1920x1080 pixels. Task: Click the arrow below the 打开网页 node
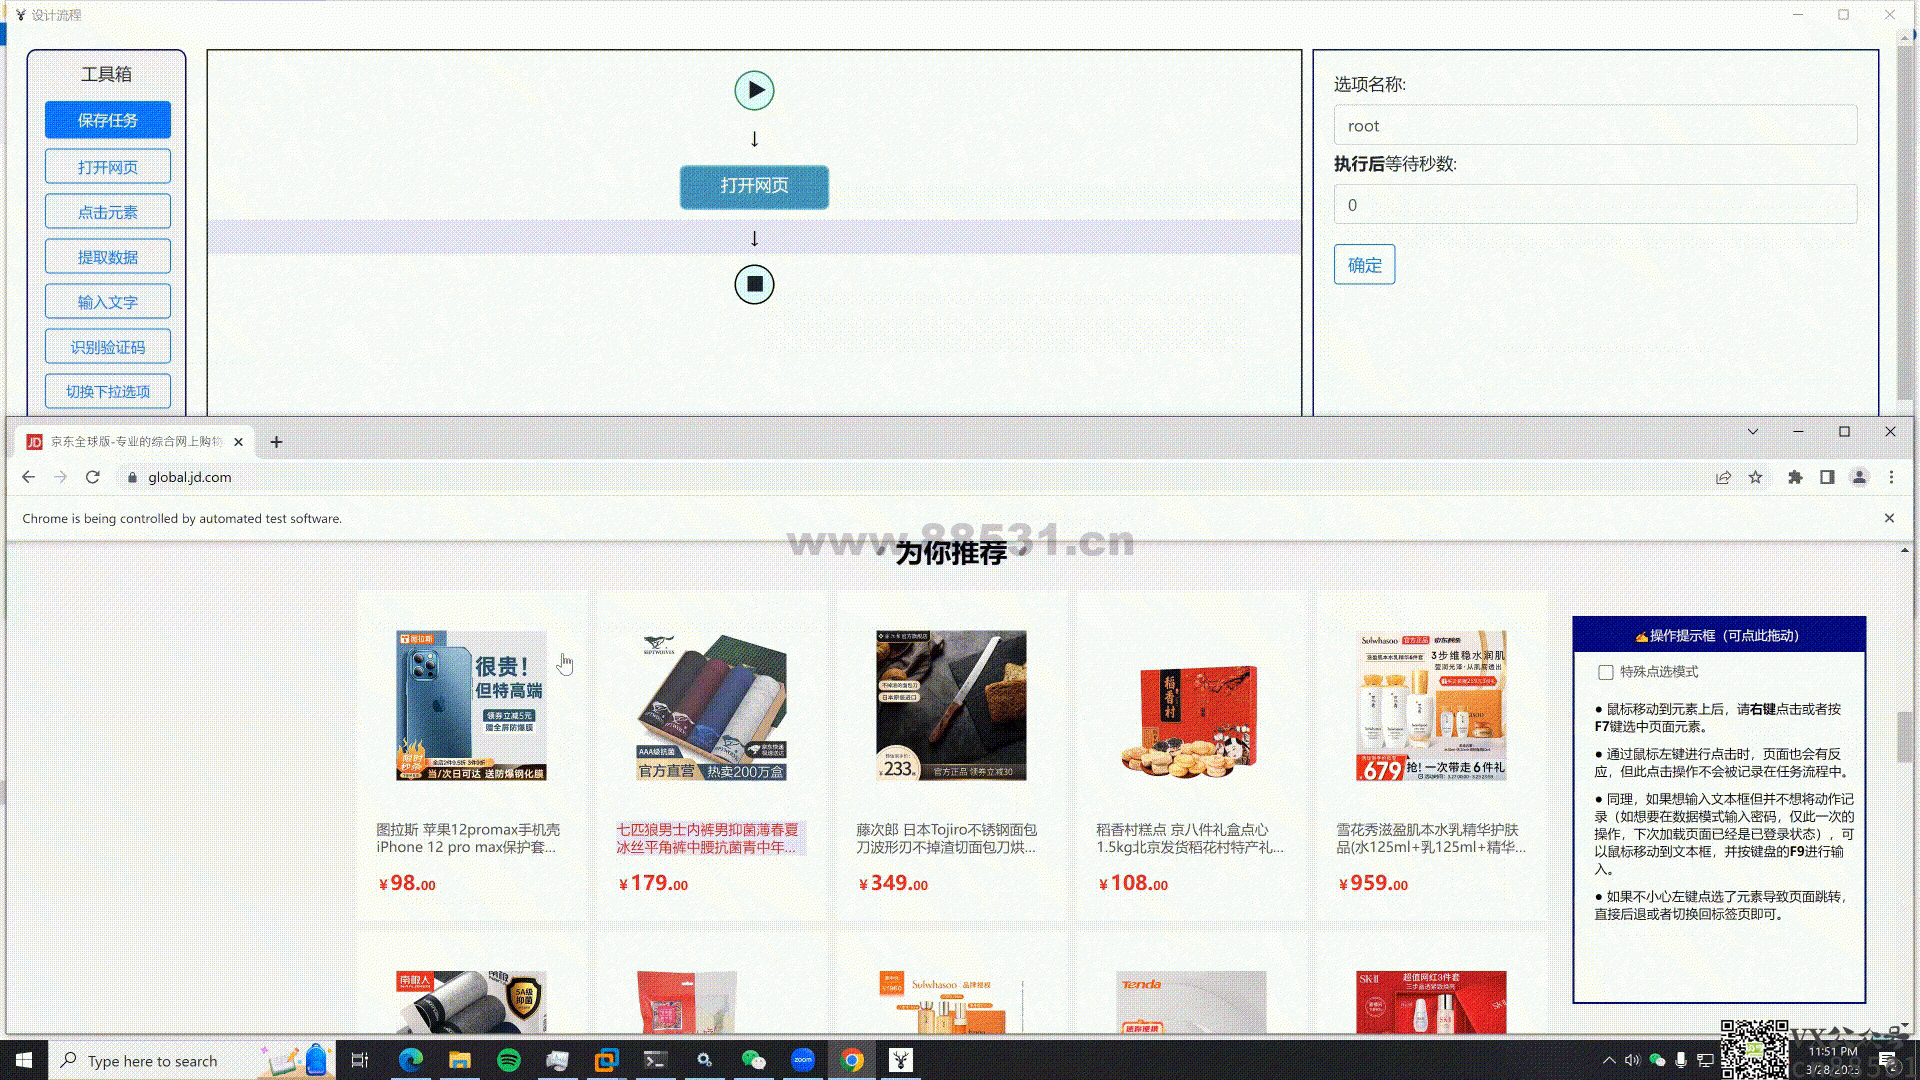tap(754, 238)
